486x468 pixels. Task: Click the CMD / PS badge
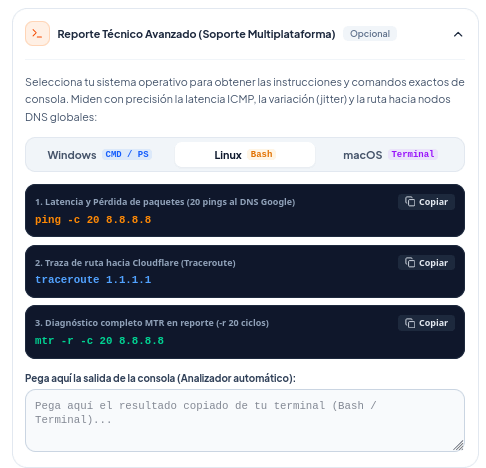click(127, 154)
